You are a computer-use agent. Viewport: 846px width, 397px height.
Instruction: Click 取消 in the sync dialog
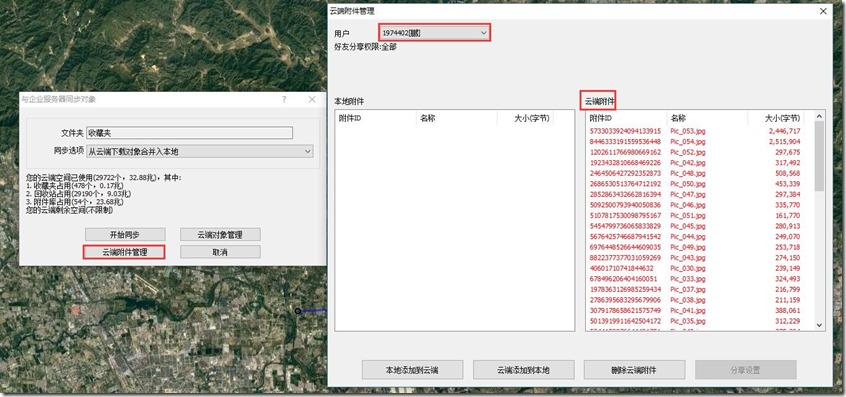pyautogui.click(x=220, y=252)
